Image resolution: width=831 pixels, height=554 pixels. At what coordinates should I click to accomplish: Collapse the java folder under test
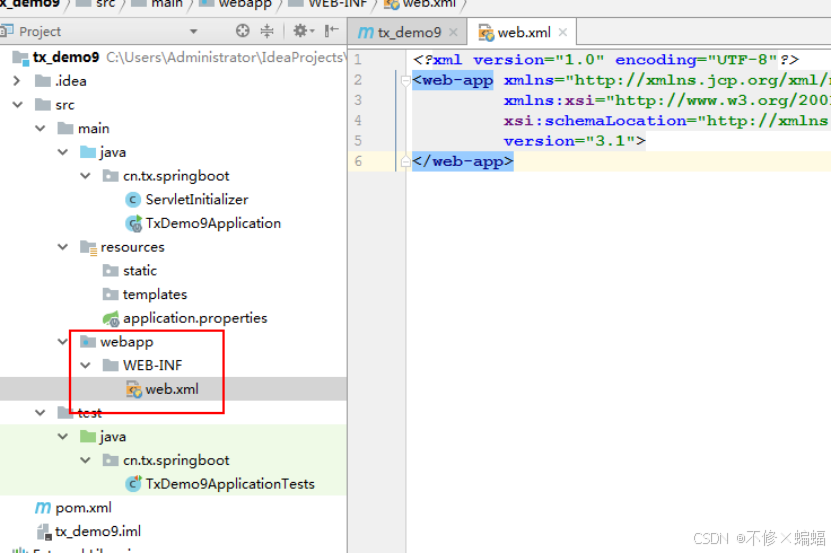tap(63, 436)
